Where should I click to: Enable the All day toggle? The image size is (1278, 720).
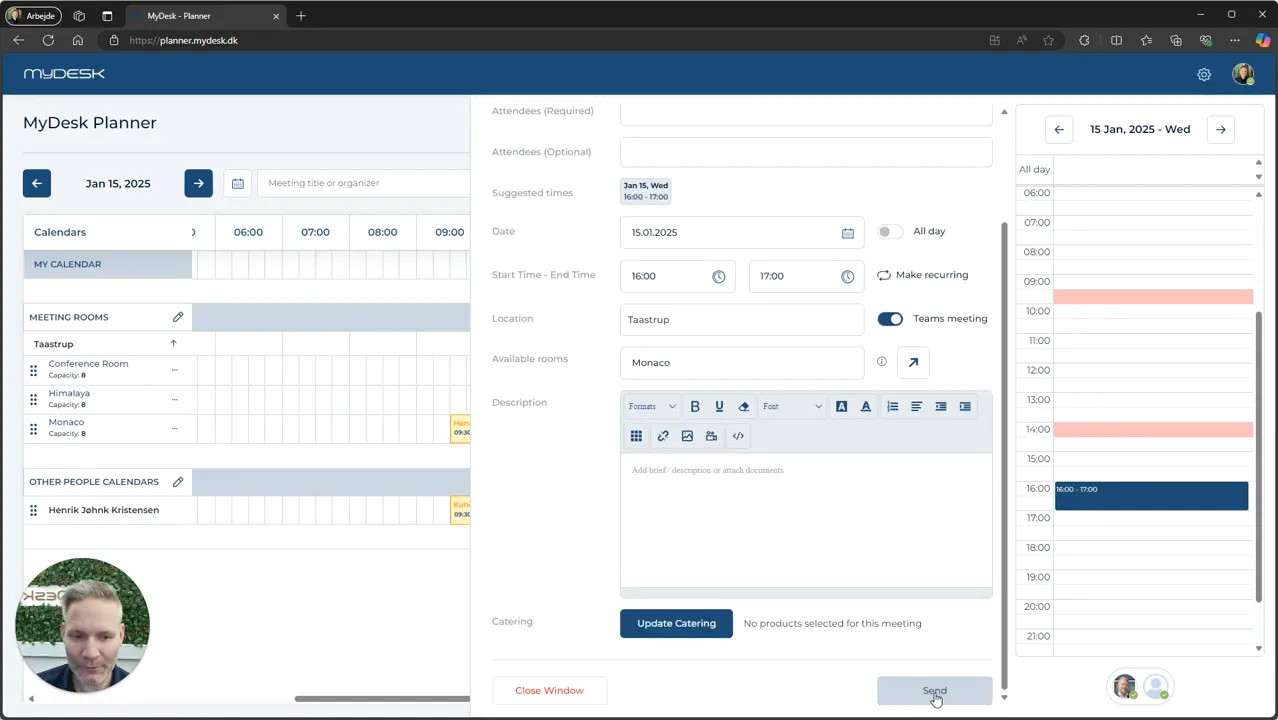tap(889, 232)
